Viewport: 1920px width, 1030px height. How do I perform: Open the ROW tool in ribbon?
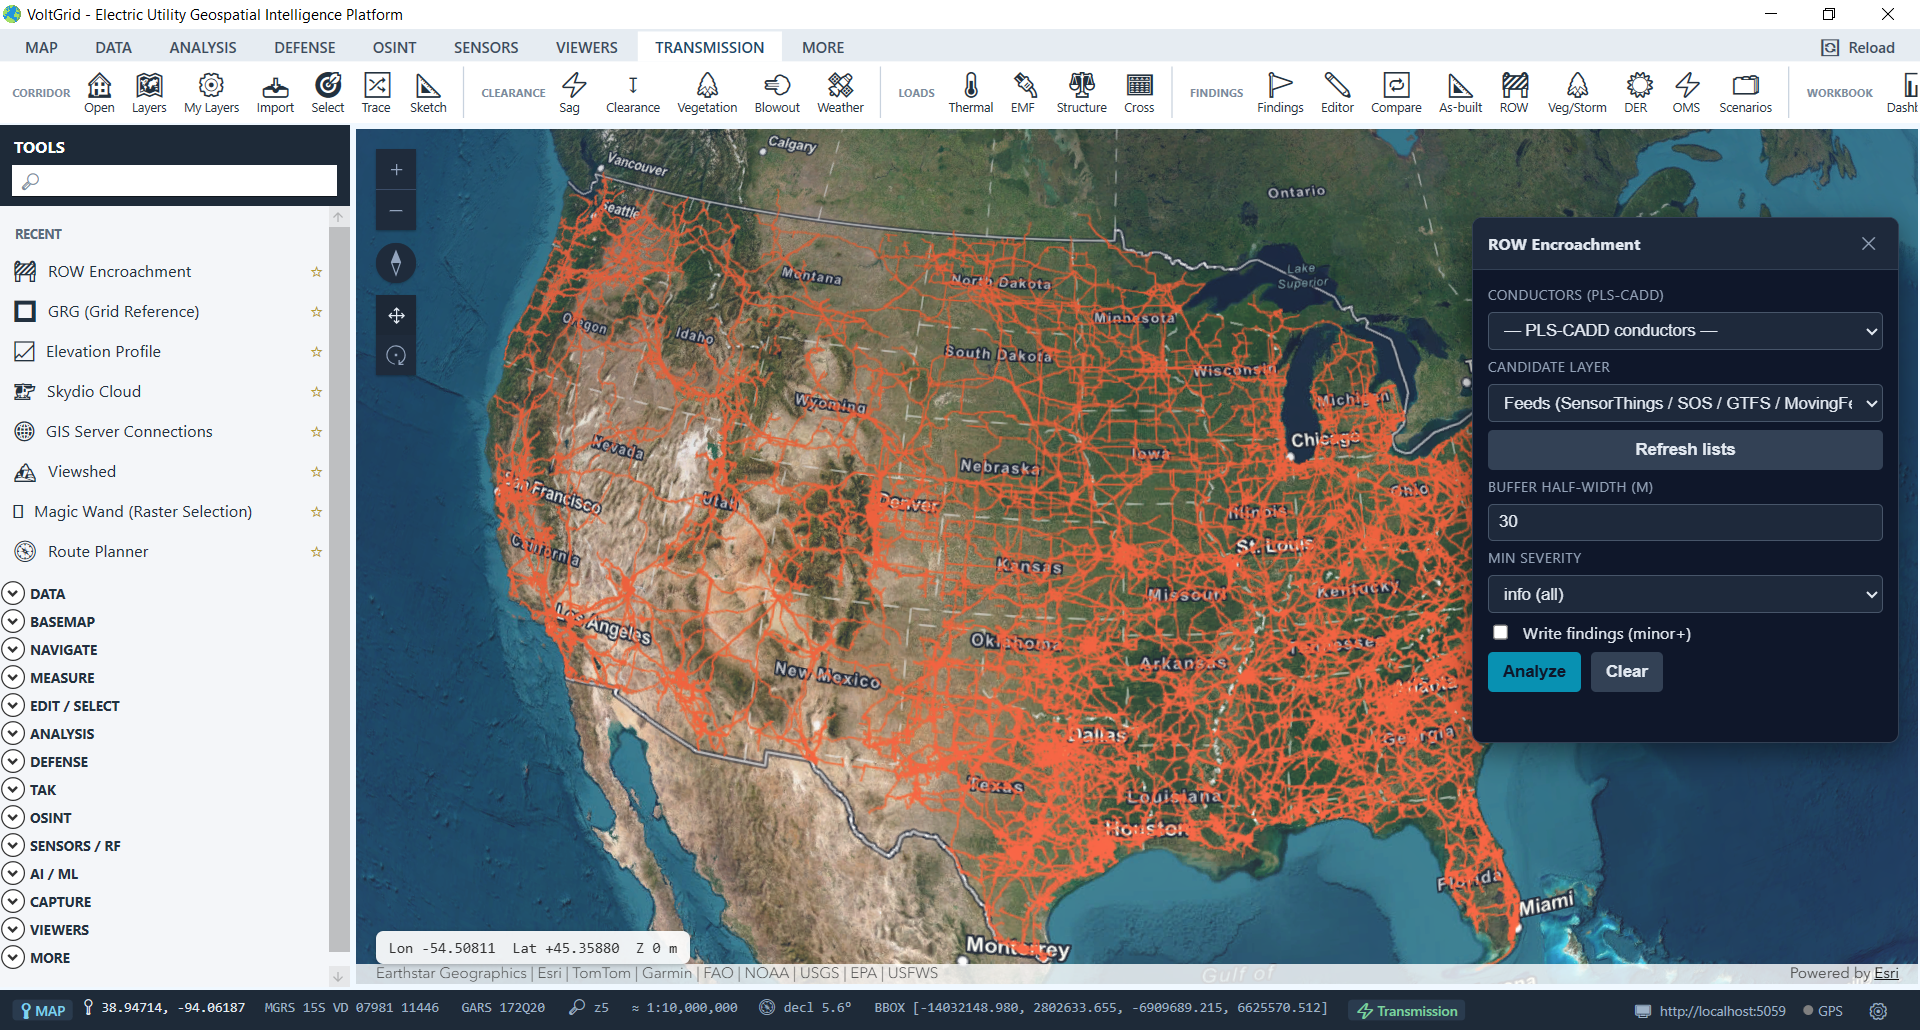1514,93
